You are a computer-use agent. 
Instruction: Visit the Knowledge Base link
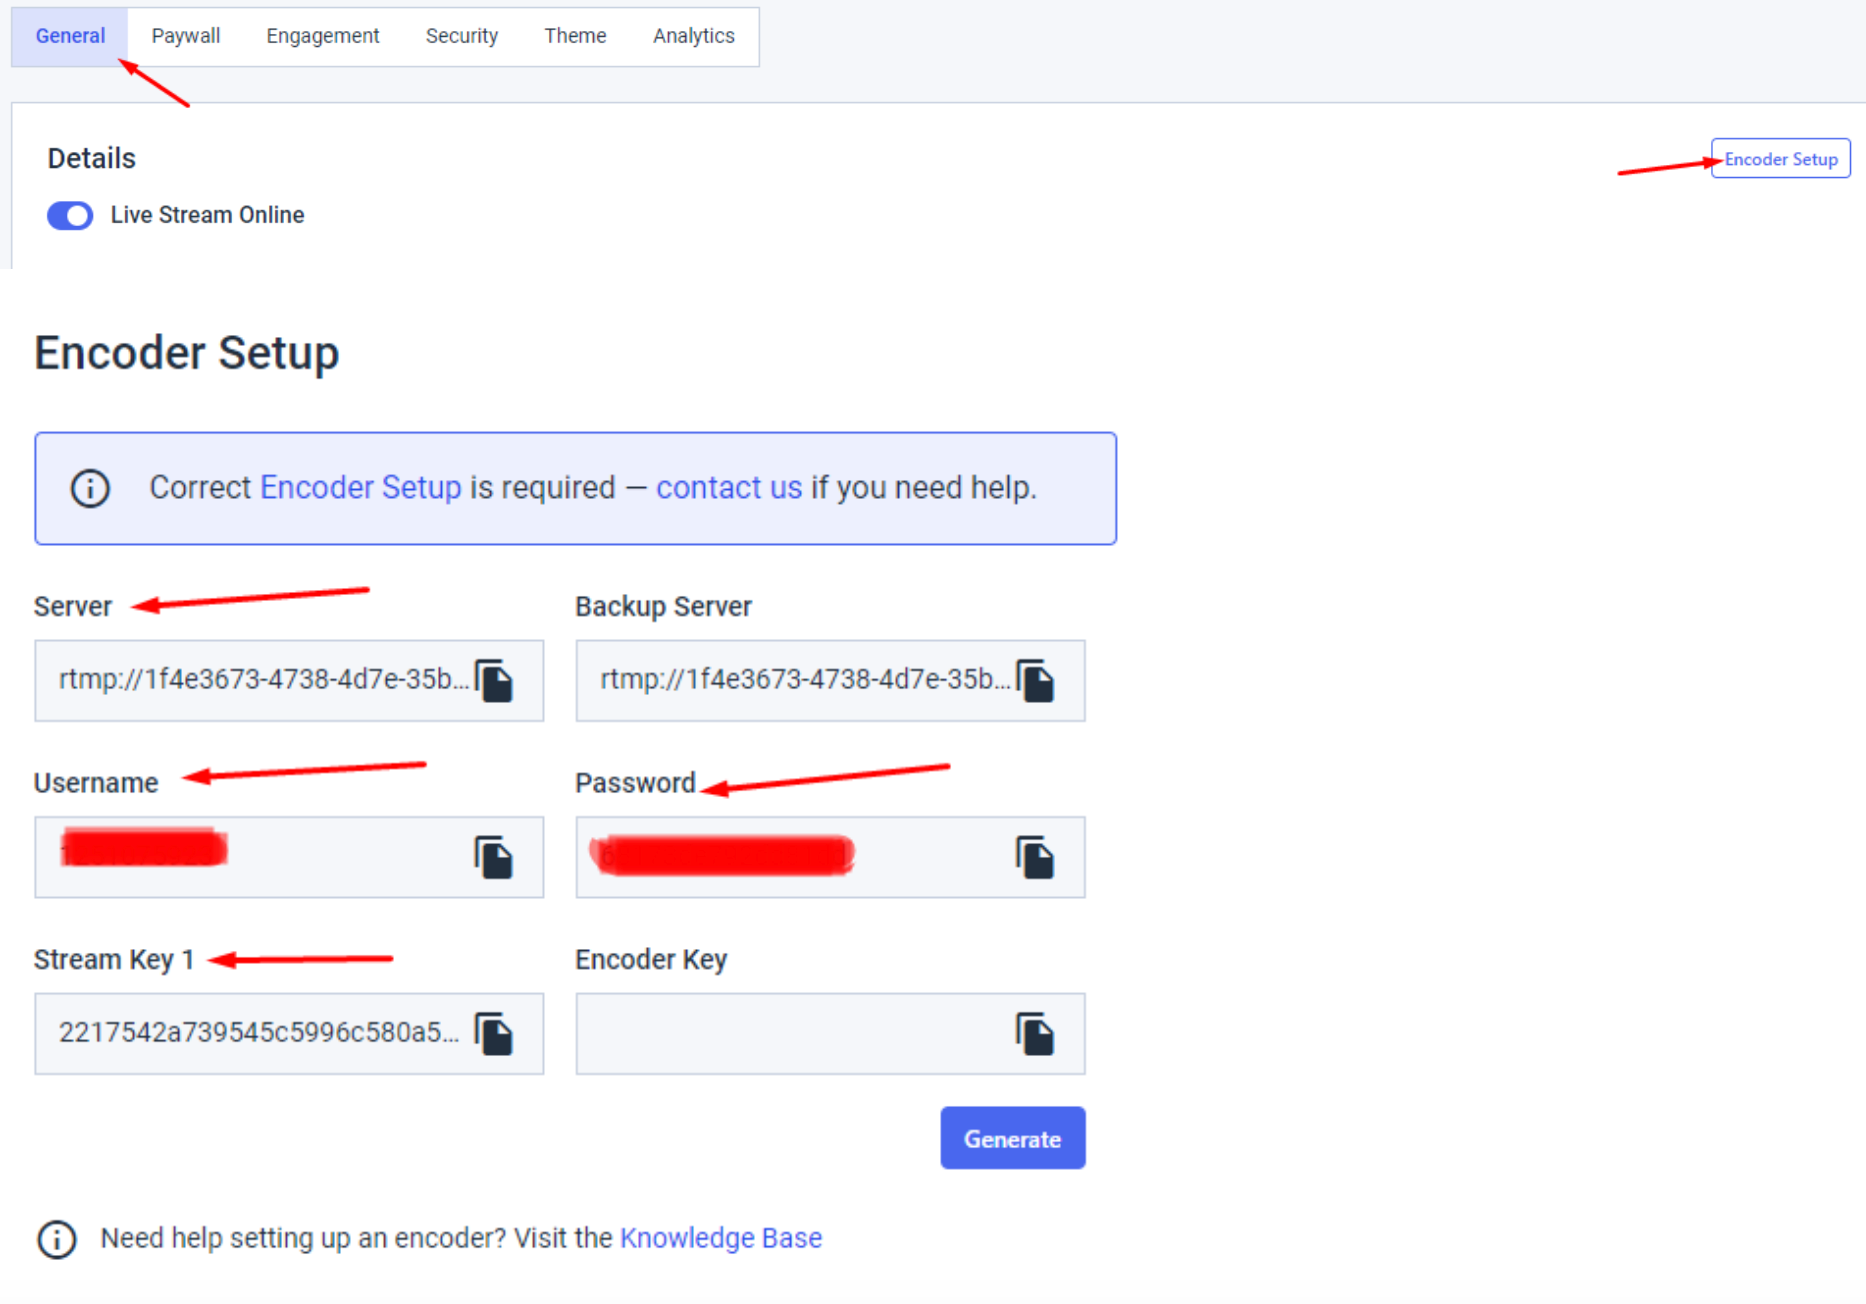[721, 1238]
